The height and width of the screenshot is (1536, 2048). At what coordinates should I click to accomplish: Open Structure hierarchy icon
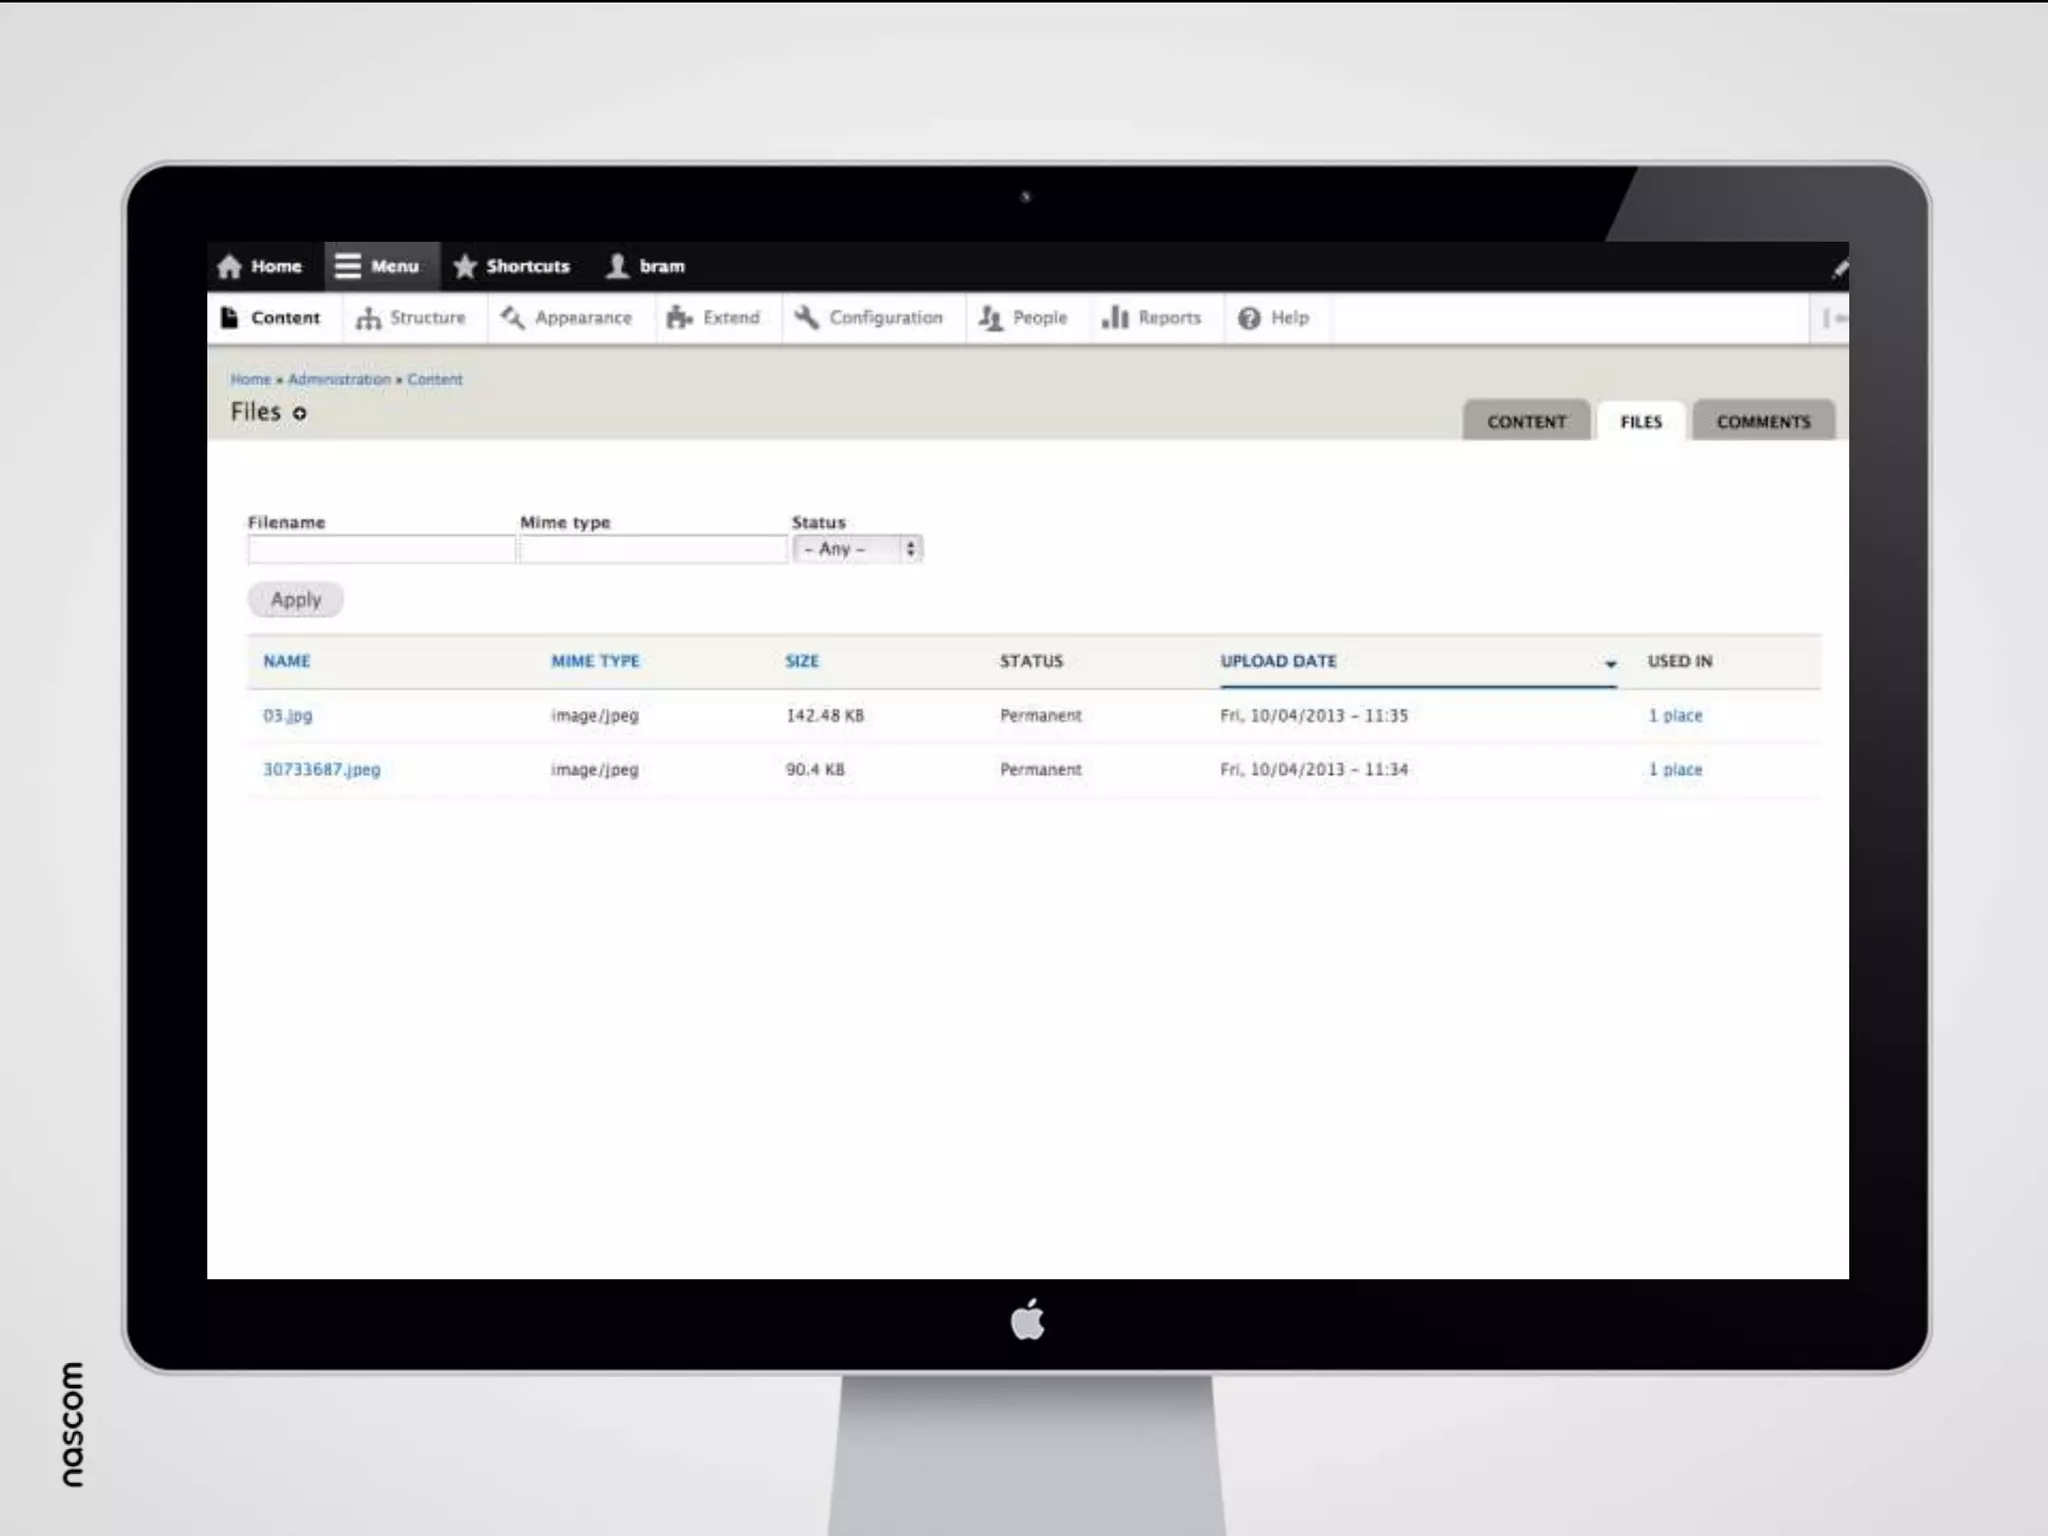pos(368,318)
